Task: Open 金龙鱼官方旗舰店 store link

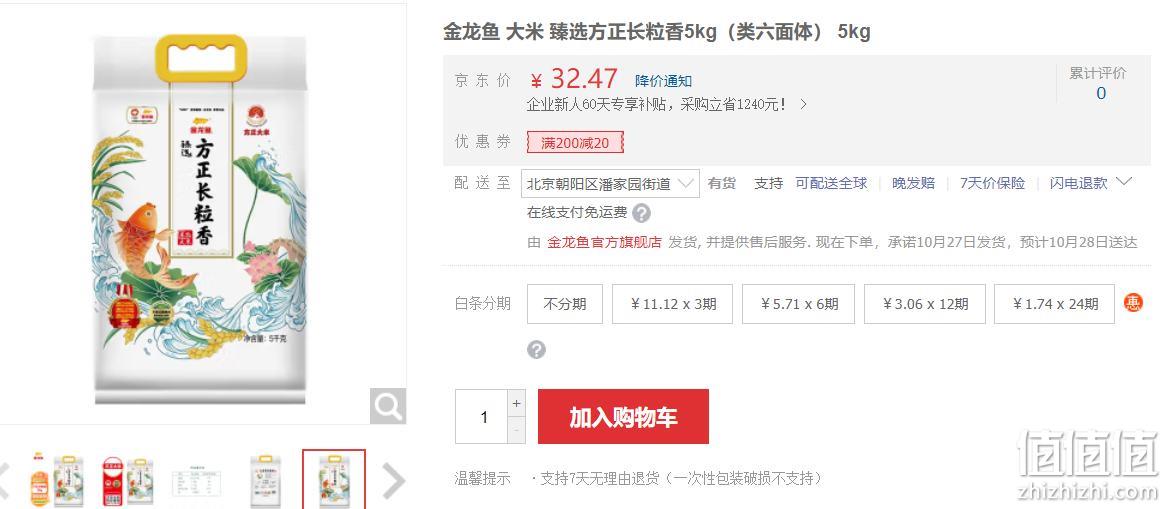Action: coord(604,242)
